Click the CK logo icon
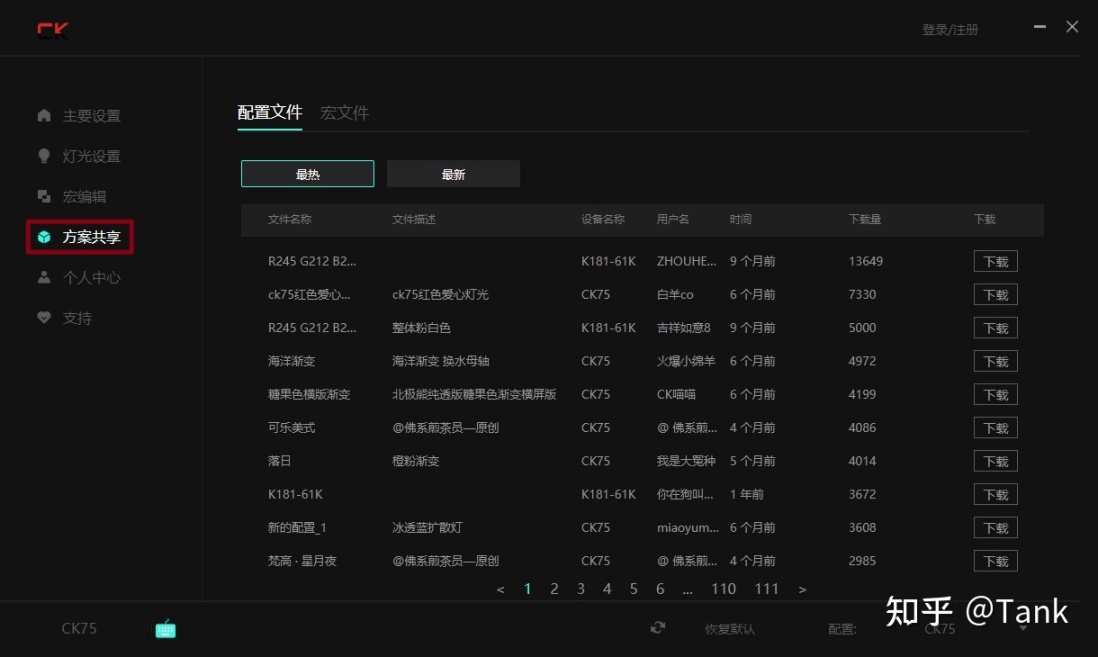 point(53,30)
